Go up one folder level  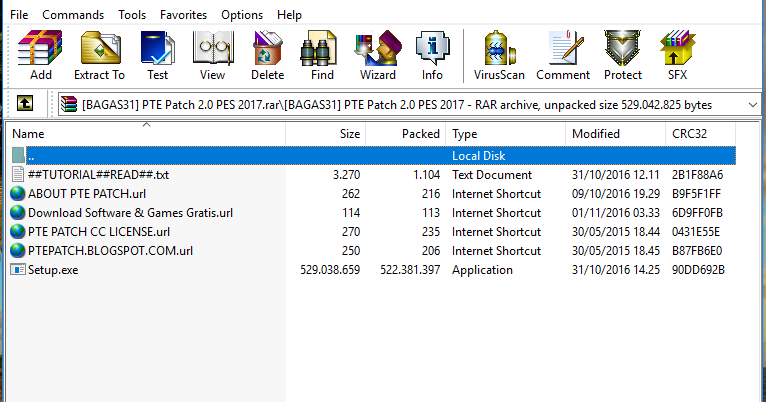pos(25,104)
